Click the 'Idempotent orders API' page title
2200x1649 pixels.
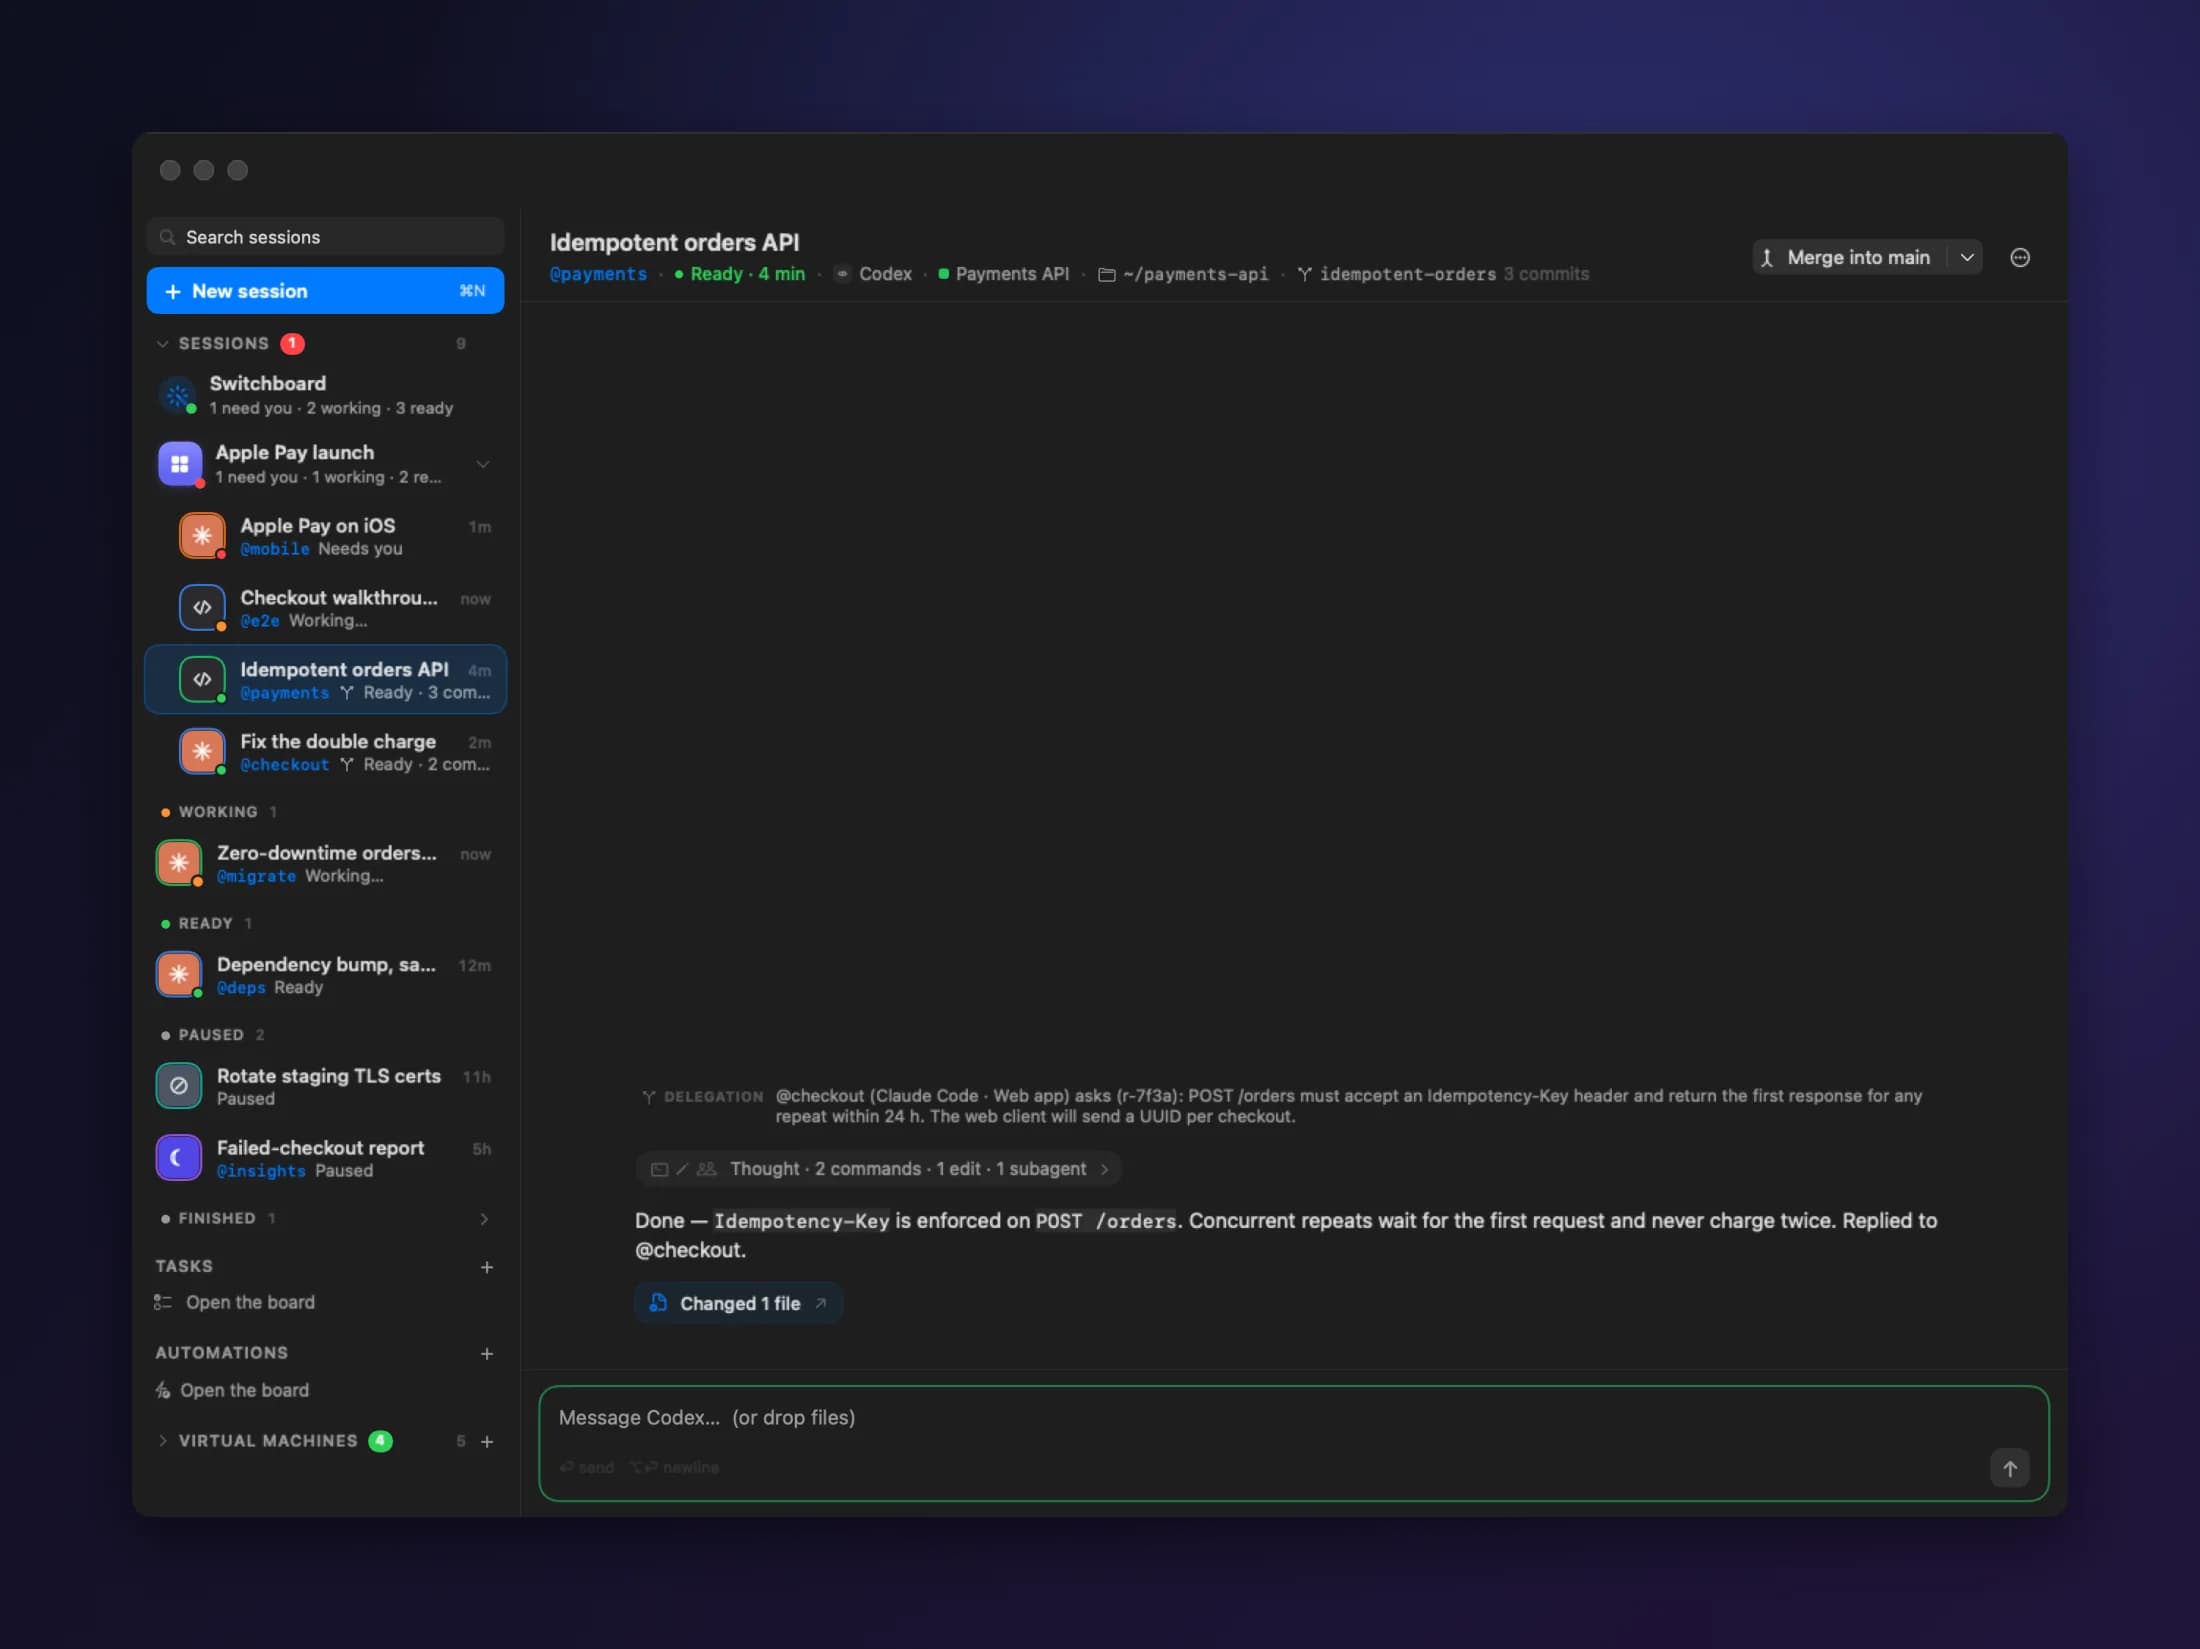tap(674, 242)
